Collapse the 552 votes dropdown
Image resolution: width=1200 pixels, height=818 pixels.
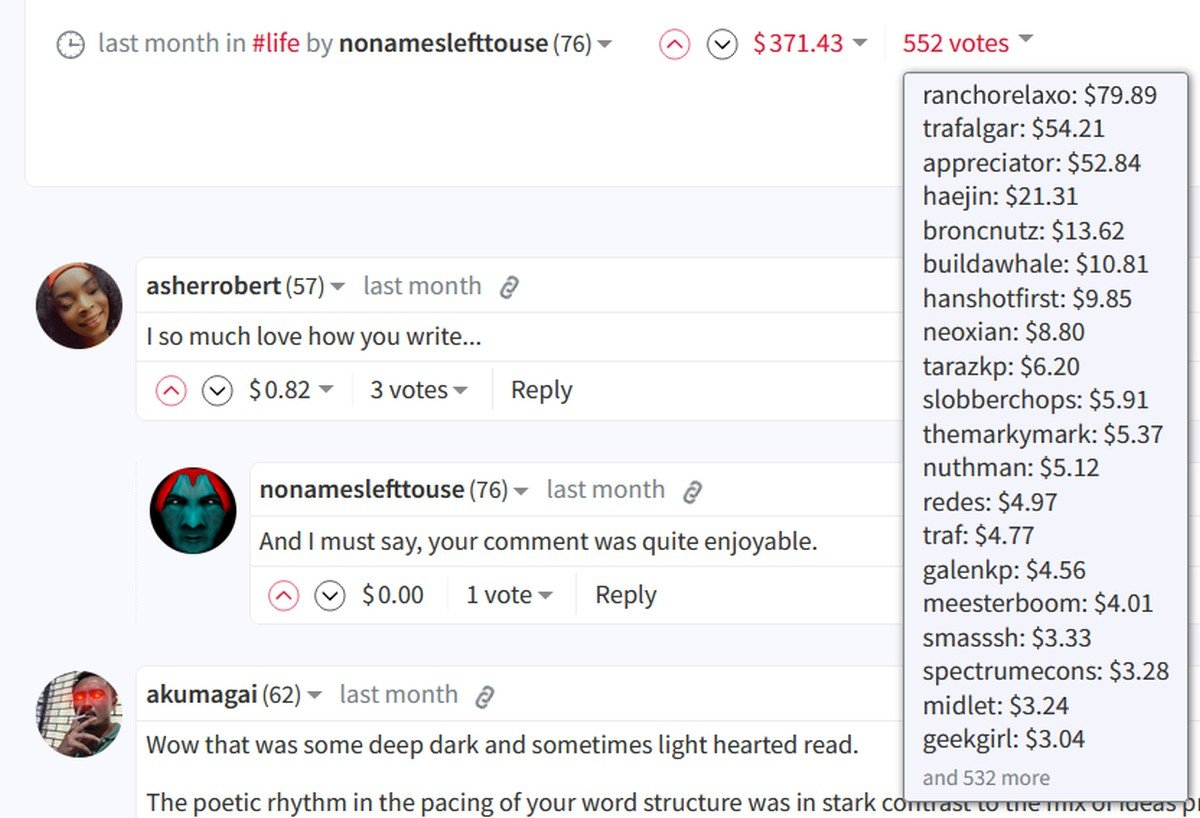(966, 43)
